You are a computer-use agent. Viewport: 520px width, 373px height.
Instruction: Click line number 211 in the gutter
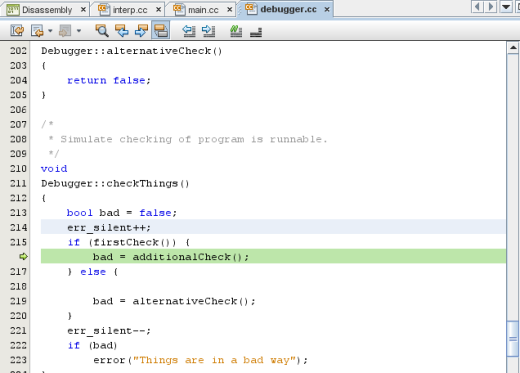tap(18, 183)
